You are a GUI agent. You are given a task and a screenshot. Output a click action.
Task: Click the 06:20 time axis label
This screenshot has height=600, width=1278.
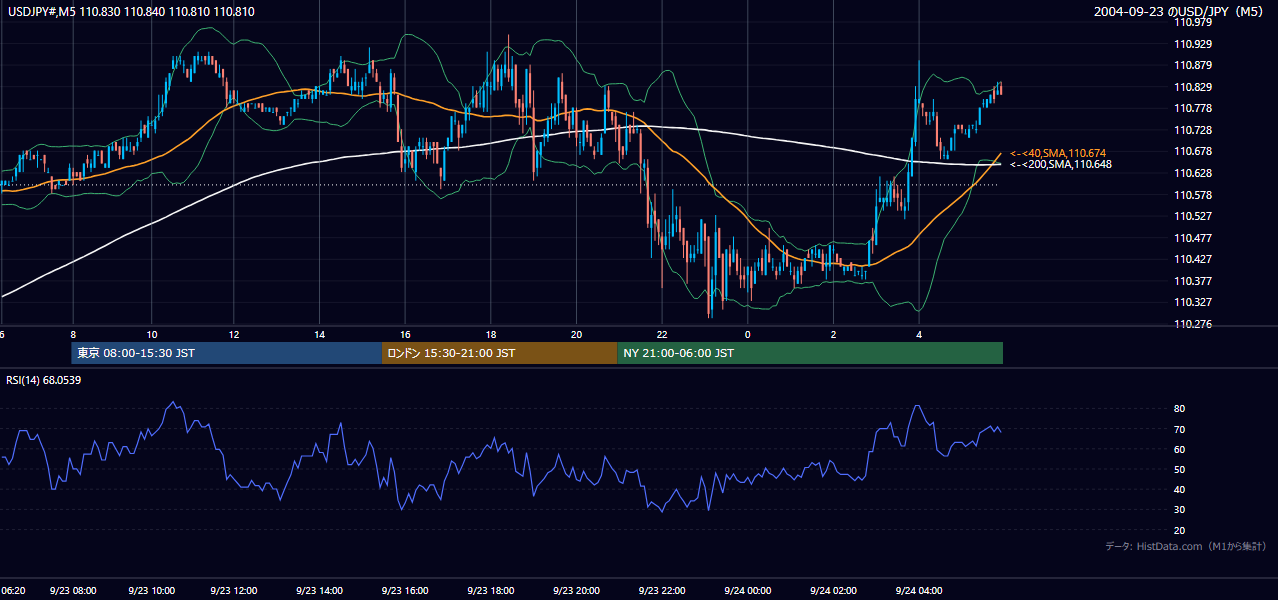(x=12, y=591)
